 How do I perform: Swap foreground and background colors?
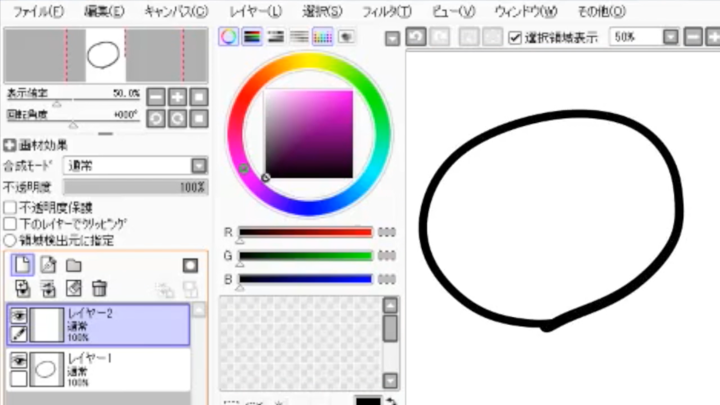tap(391, 401)
